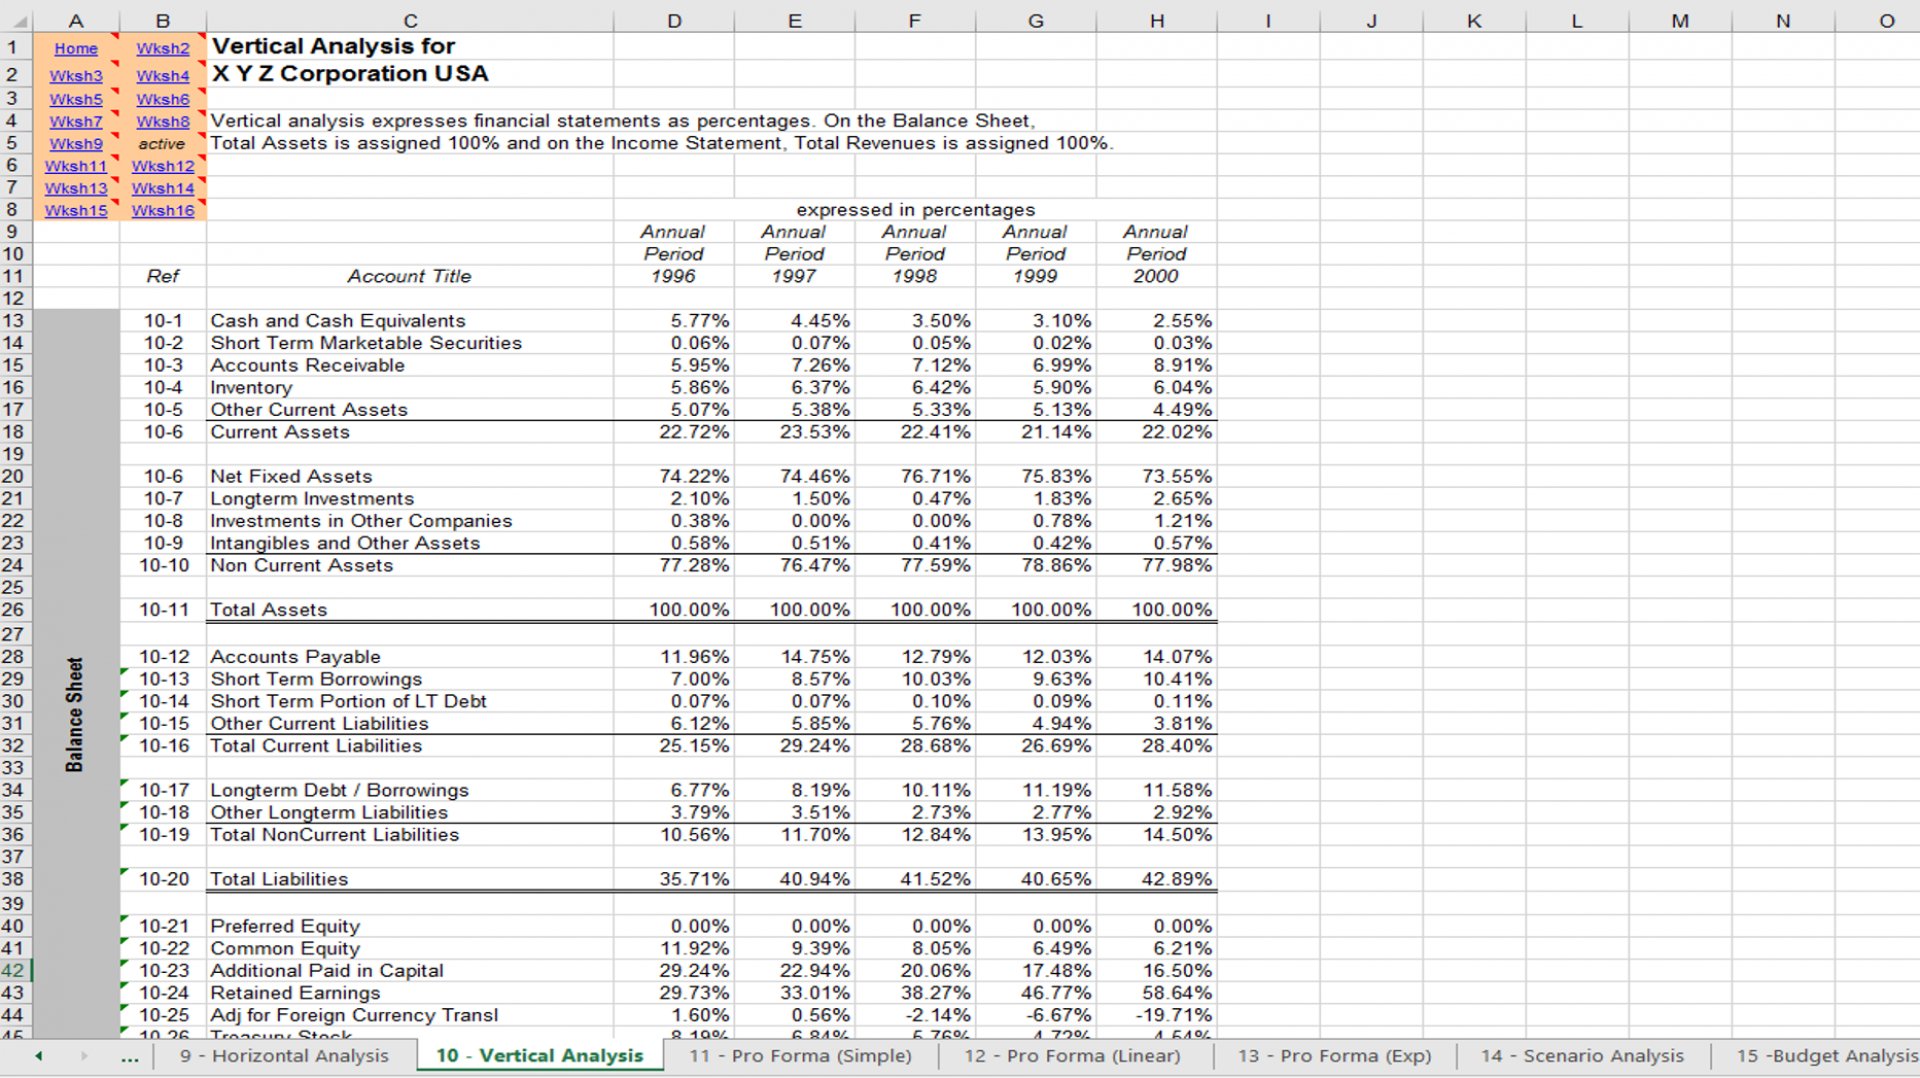Select the 'Accounts Payable' cell
The width and height of the screenshot is (1920, 1078).
410,657
